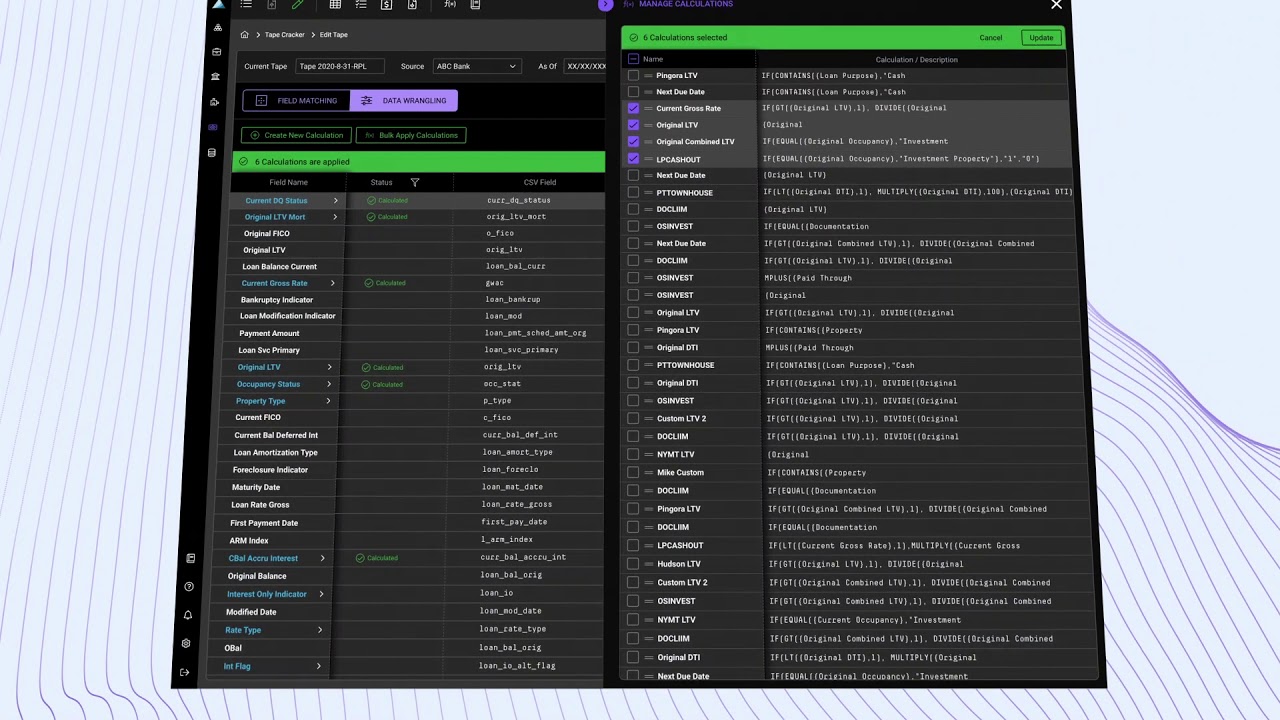Open the notifications bell icon

click(187, 615)
